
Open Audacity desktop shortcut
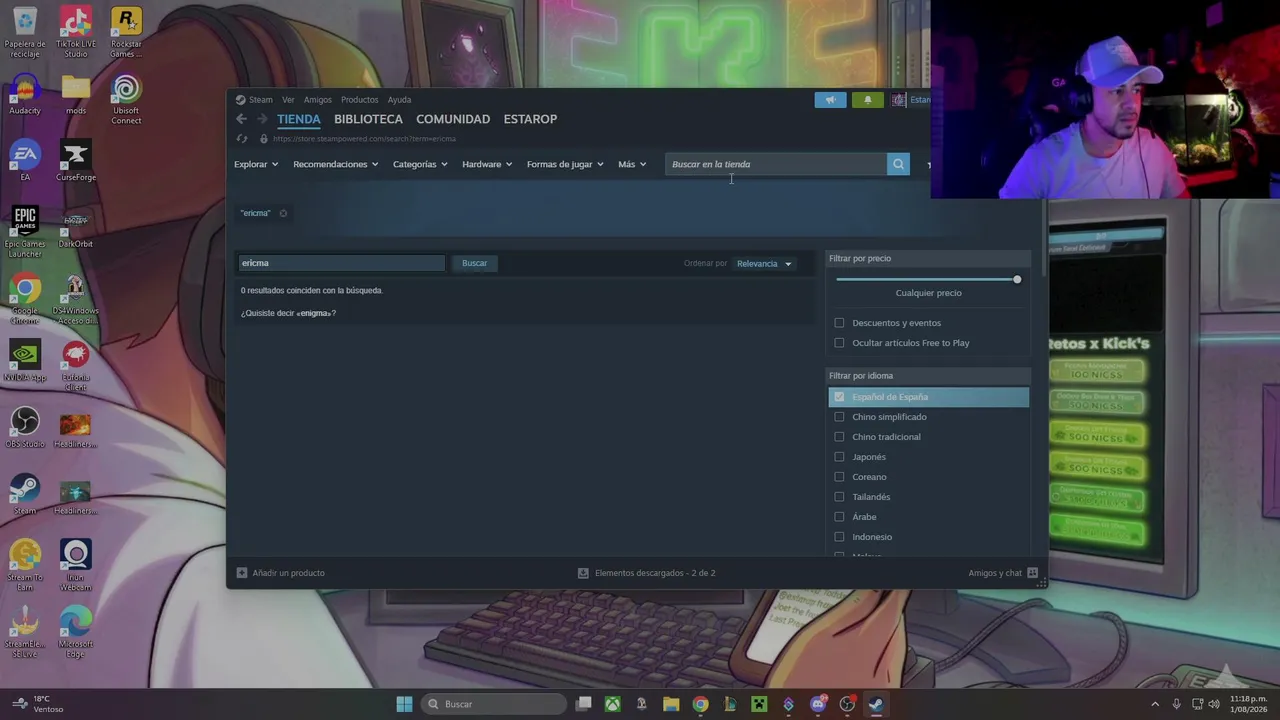(25, 96)
